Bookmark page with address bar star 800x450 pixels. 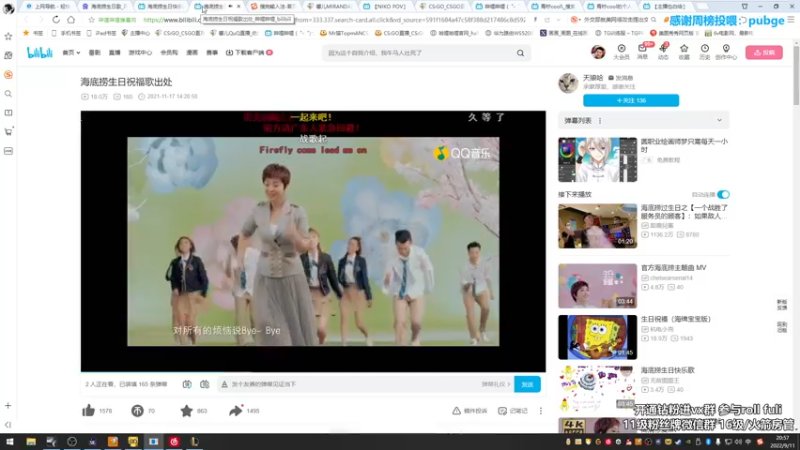point(91,20)
